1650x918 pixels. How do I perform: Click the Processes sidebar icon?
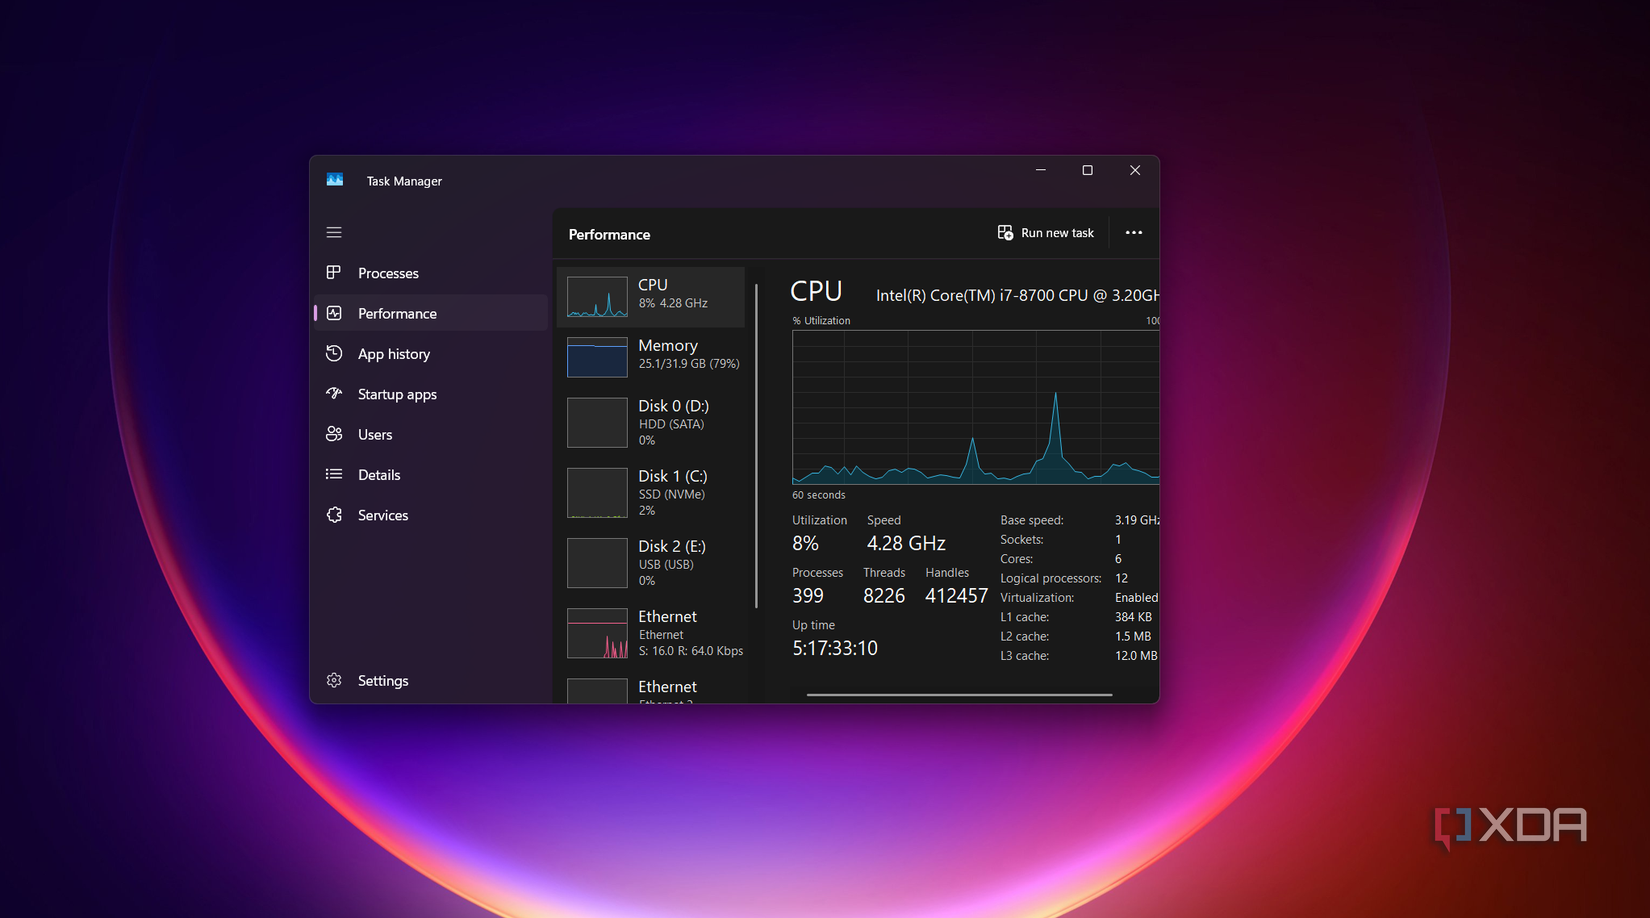[x=334, y=273]
